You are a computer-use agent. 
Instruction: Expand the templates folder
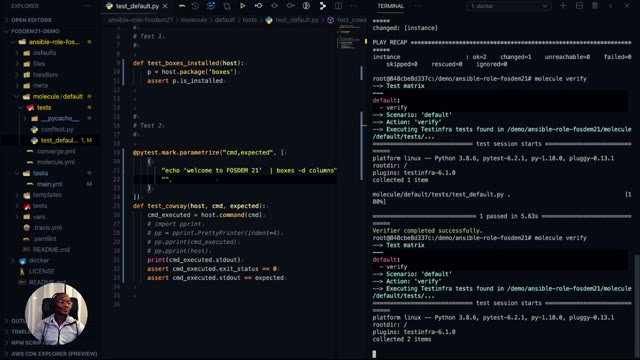[49, 195]
